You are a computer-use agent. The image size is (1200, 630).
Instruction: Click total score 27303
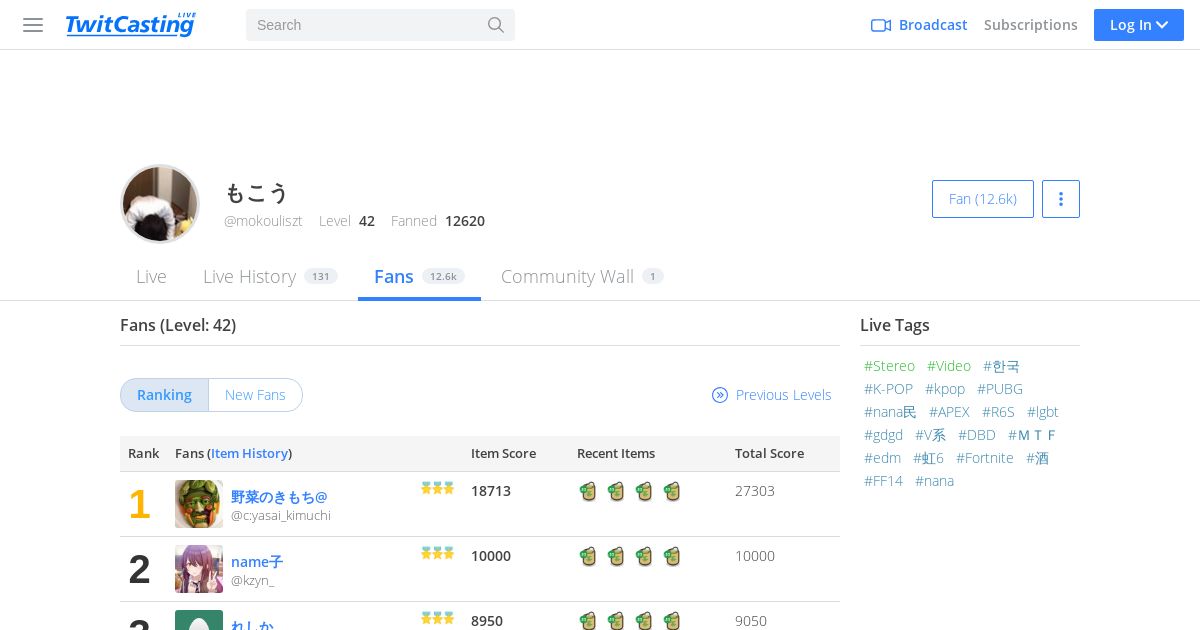coord(755,491)
